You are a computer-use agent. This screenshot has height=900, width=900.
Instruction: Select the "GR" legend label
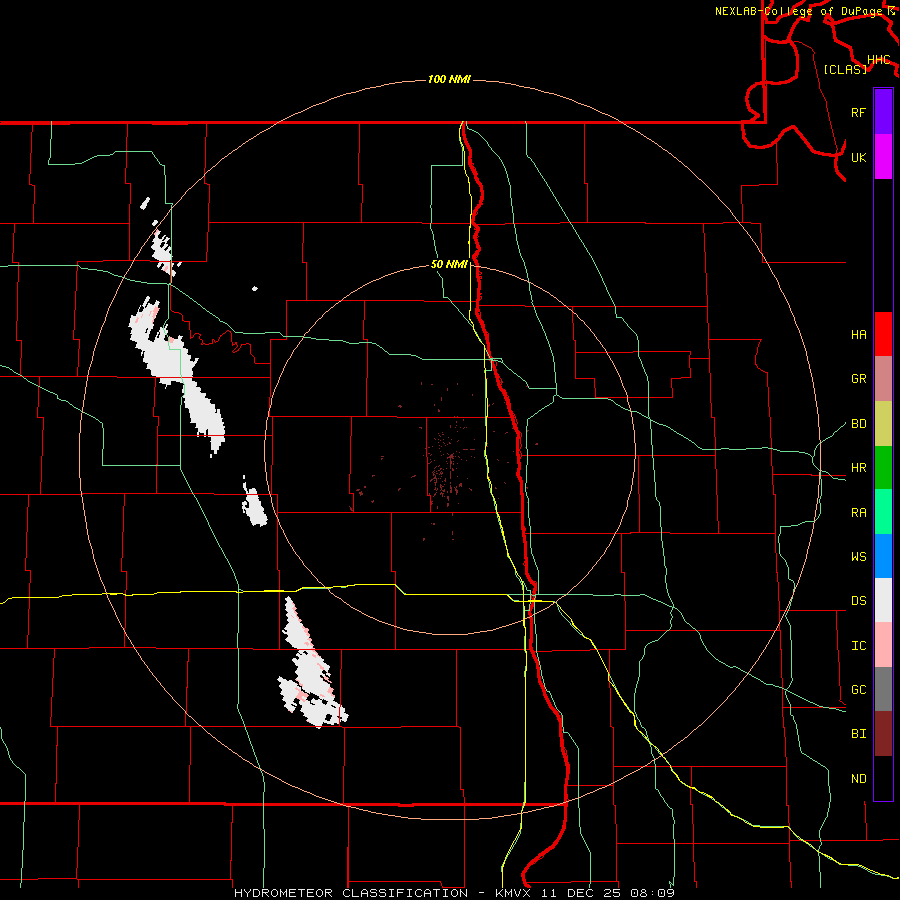(858, 379)
